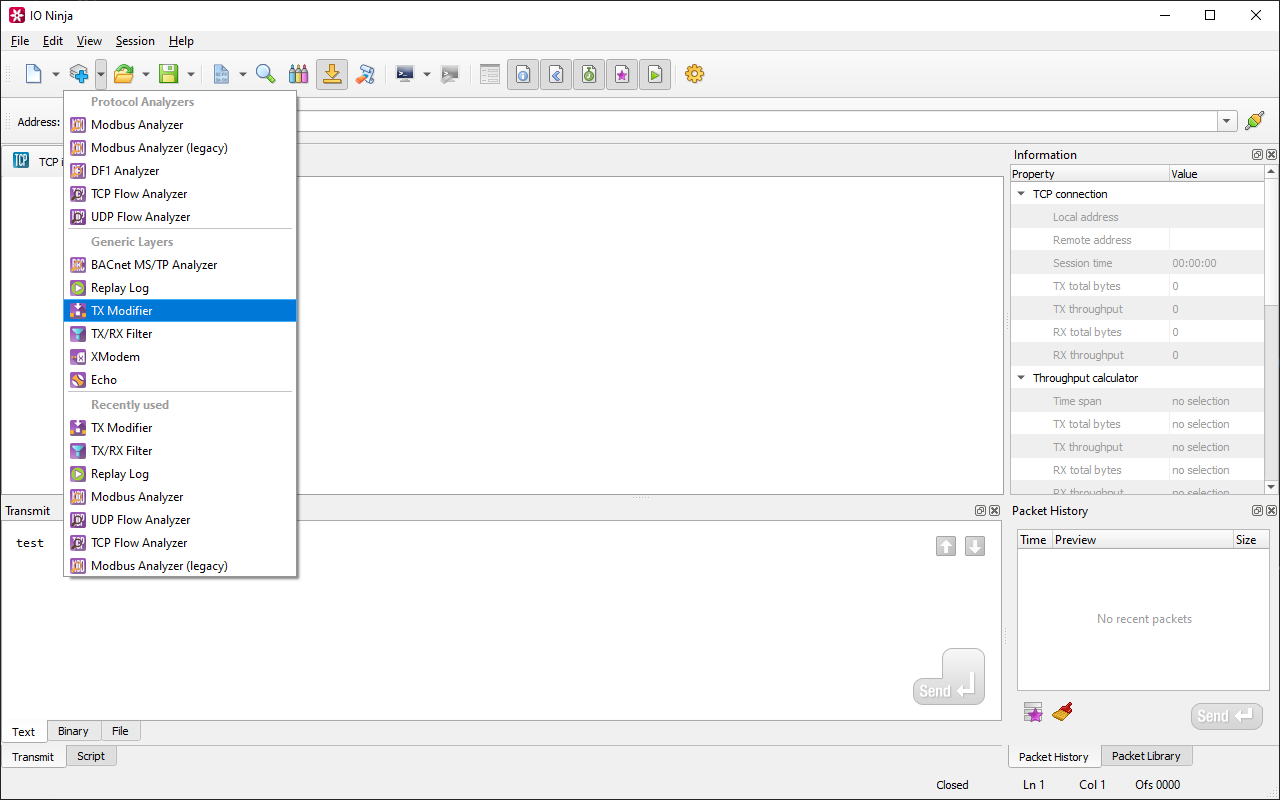
Task: Open the Session menu
Action: (x=135, y=41)
